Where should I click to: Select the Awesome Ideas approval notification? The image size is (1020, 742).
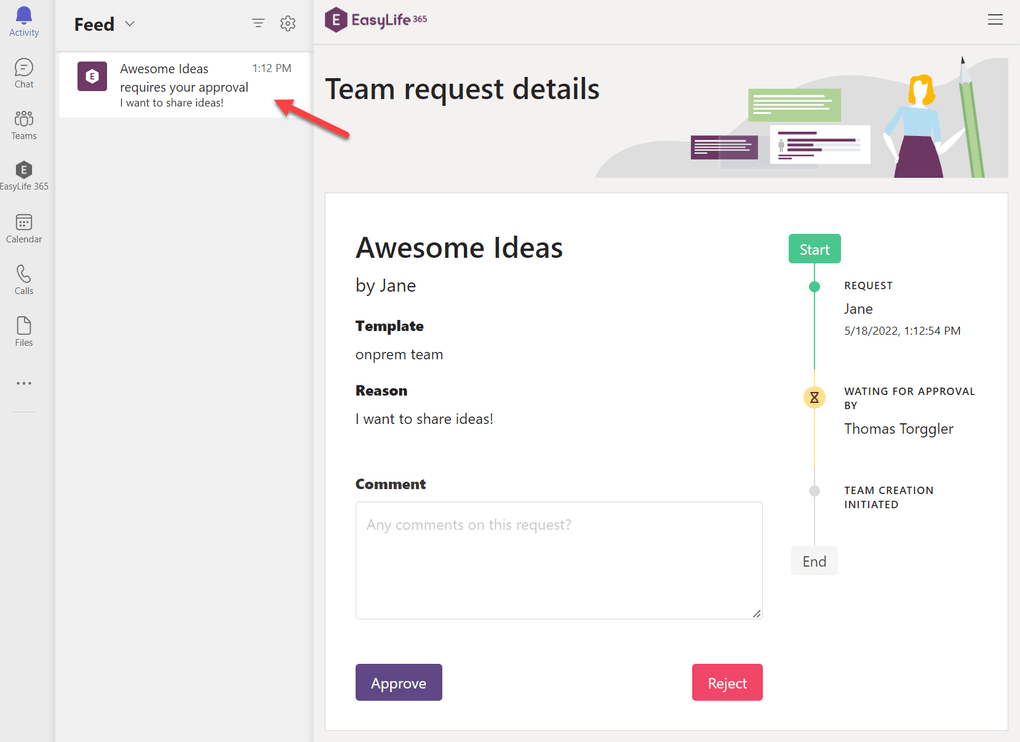click(184, 85)
